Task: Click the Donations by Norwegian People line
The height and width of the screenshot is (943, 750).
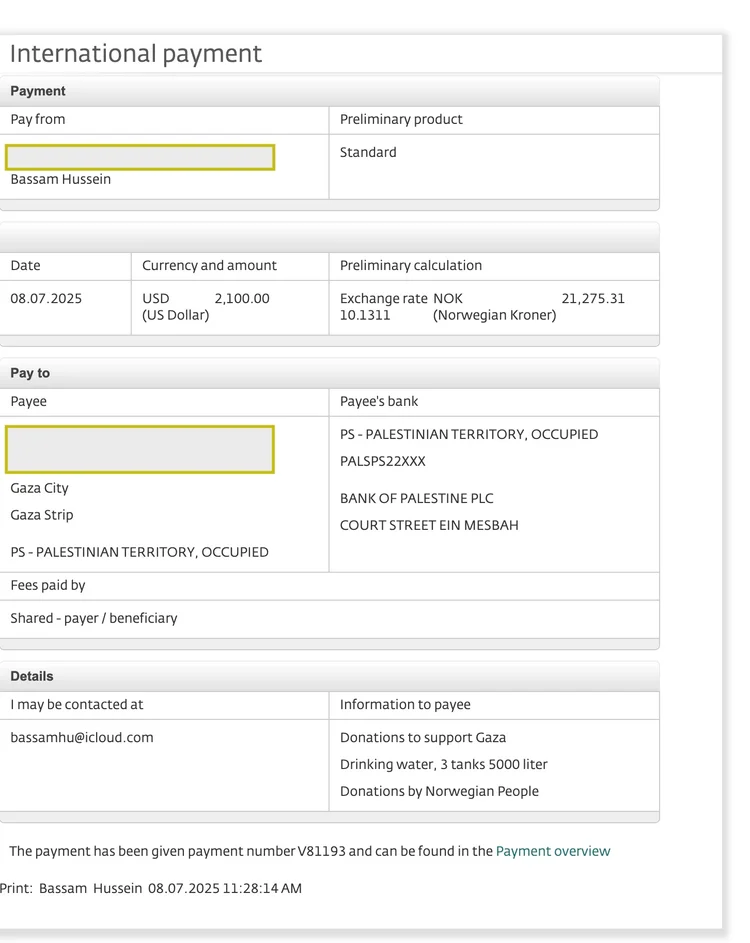Action: [439, 791]
